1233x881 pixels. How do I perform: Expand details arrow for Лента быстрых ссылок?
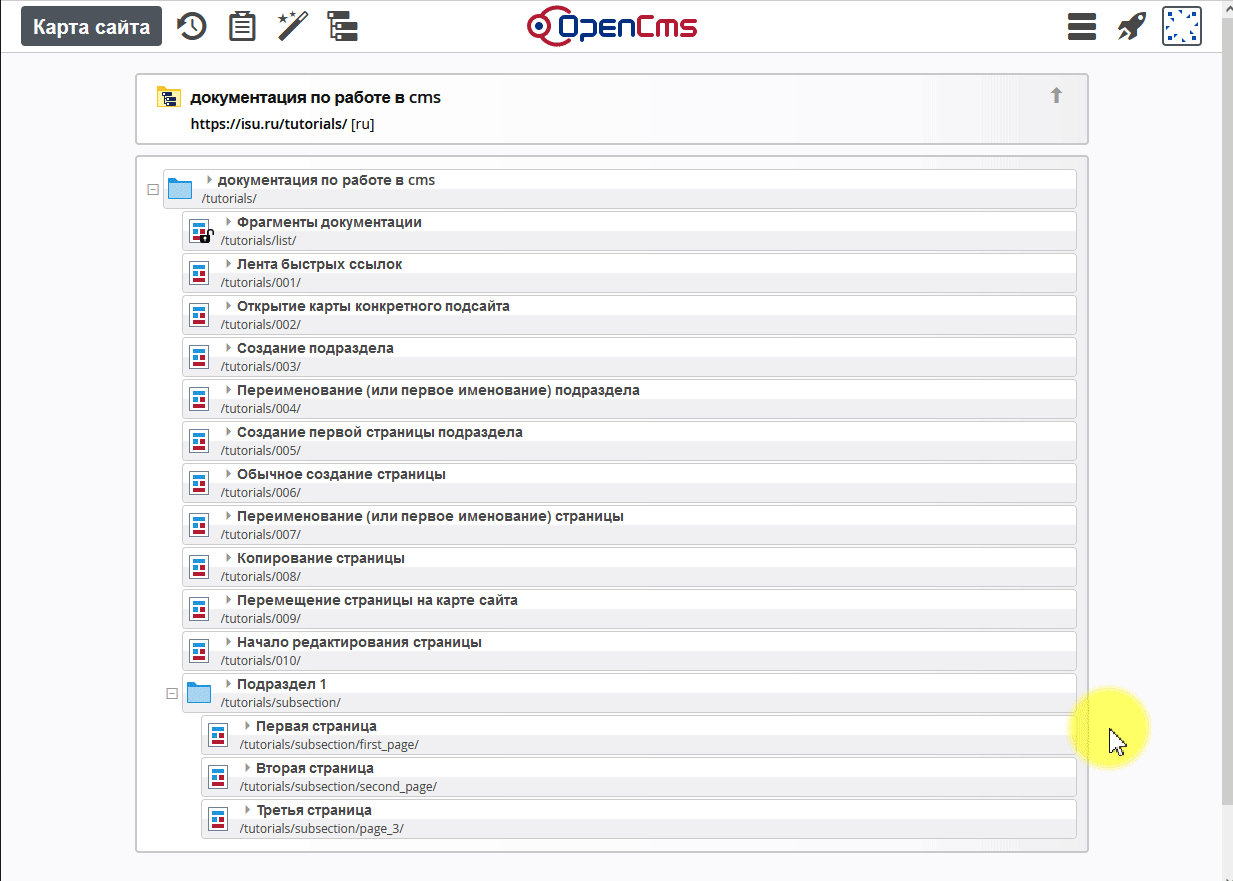229,264
